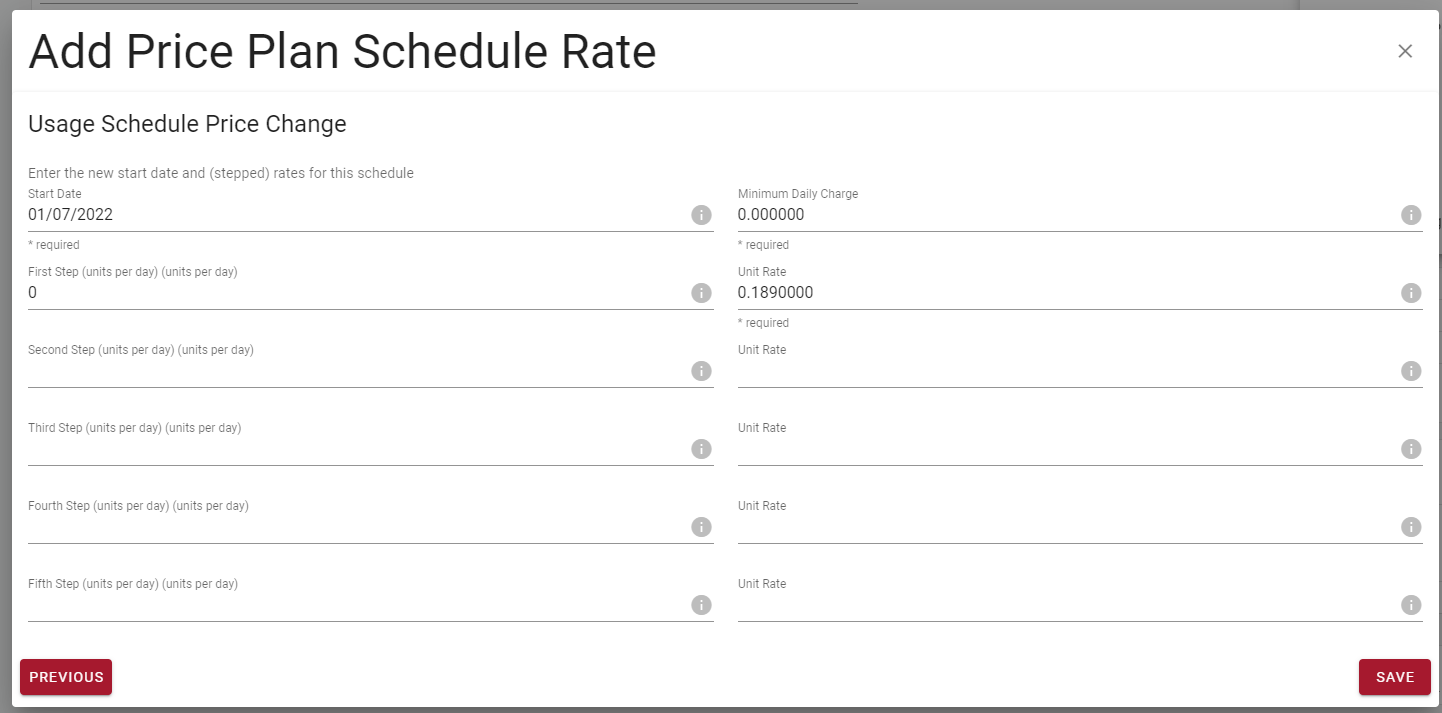The height and width of the screenshot is (713, 1442).
Task: Click the Minimum Daily Charge info icon
Action: point(1411,215)
